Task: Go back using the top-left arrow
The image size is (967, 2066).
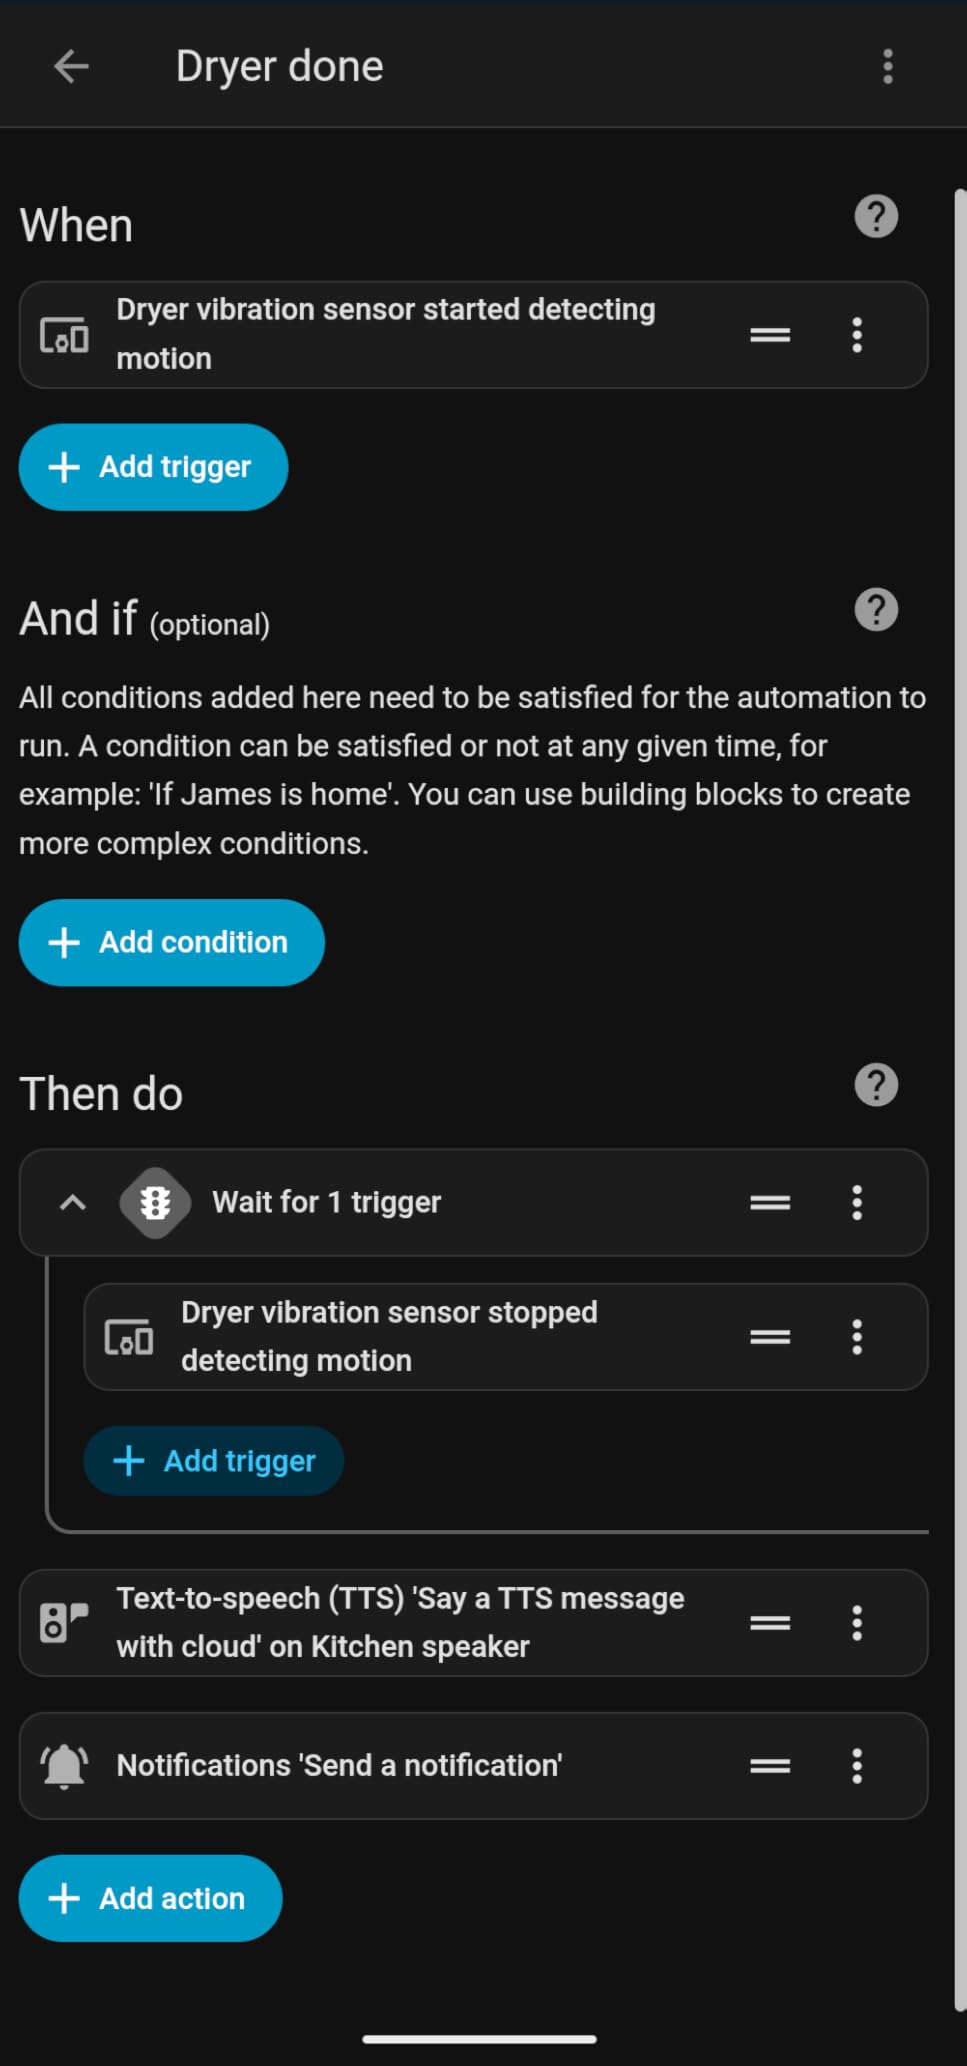Action: pyautogui.click(x=71, y=67)
